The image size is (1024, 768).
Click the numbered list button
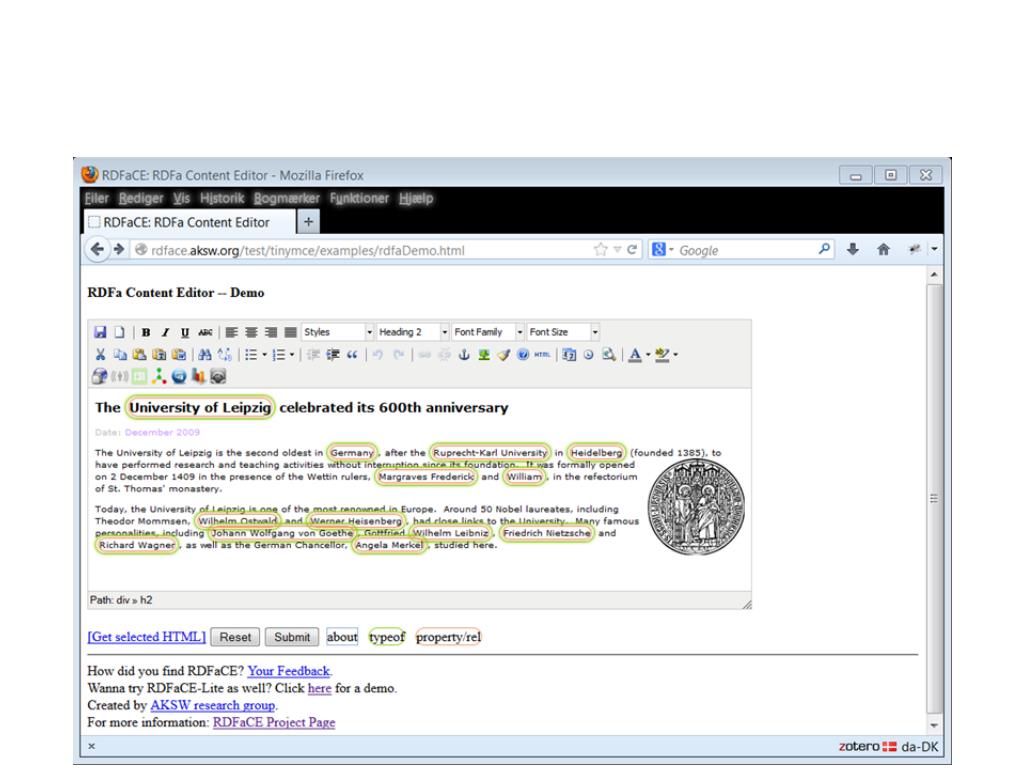pyautogui.click(x=278, y=355)
